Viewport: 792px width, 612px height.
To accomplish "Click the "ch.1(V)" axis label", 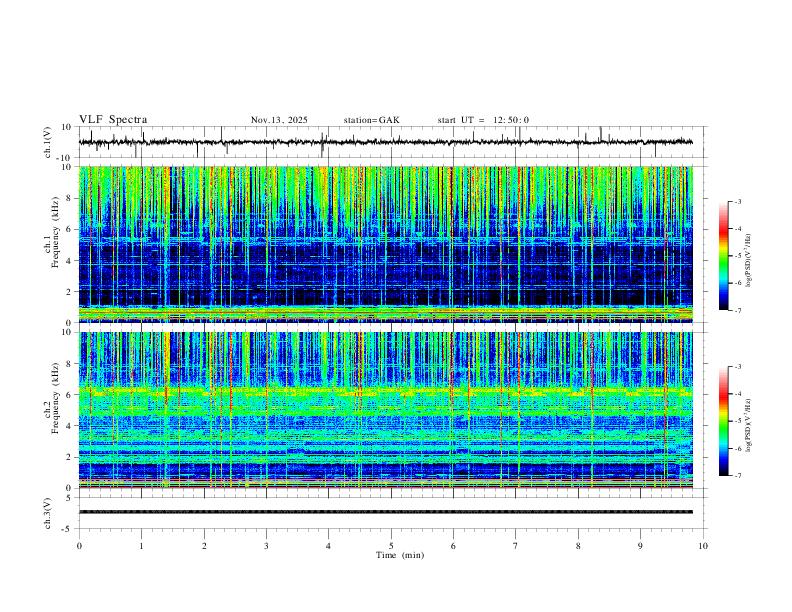I will pyautogui.click(x=48, y=142).
